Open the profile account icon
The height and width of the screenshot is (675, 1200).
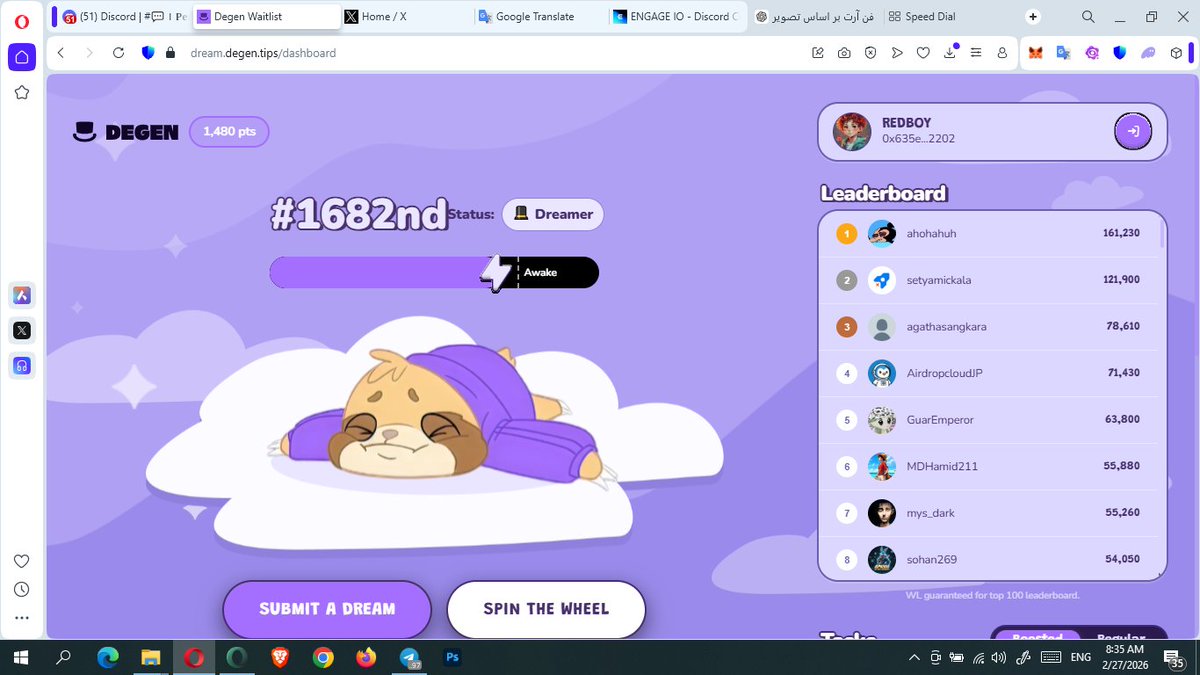tap(1002, 53)
